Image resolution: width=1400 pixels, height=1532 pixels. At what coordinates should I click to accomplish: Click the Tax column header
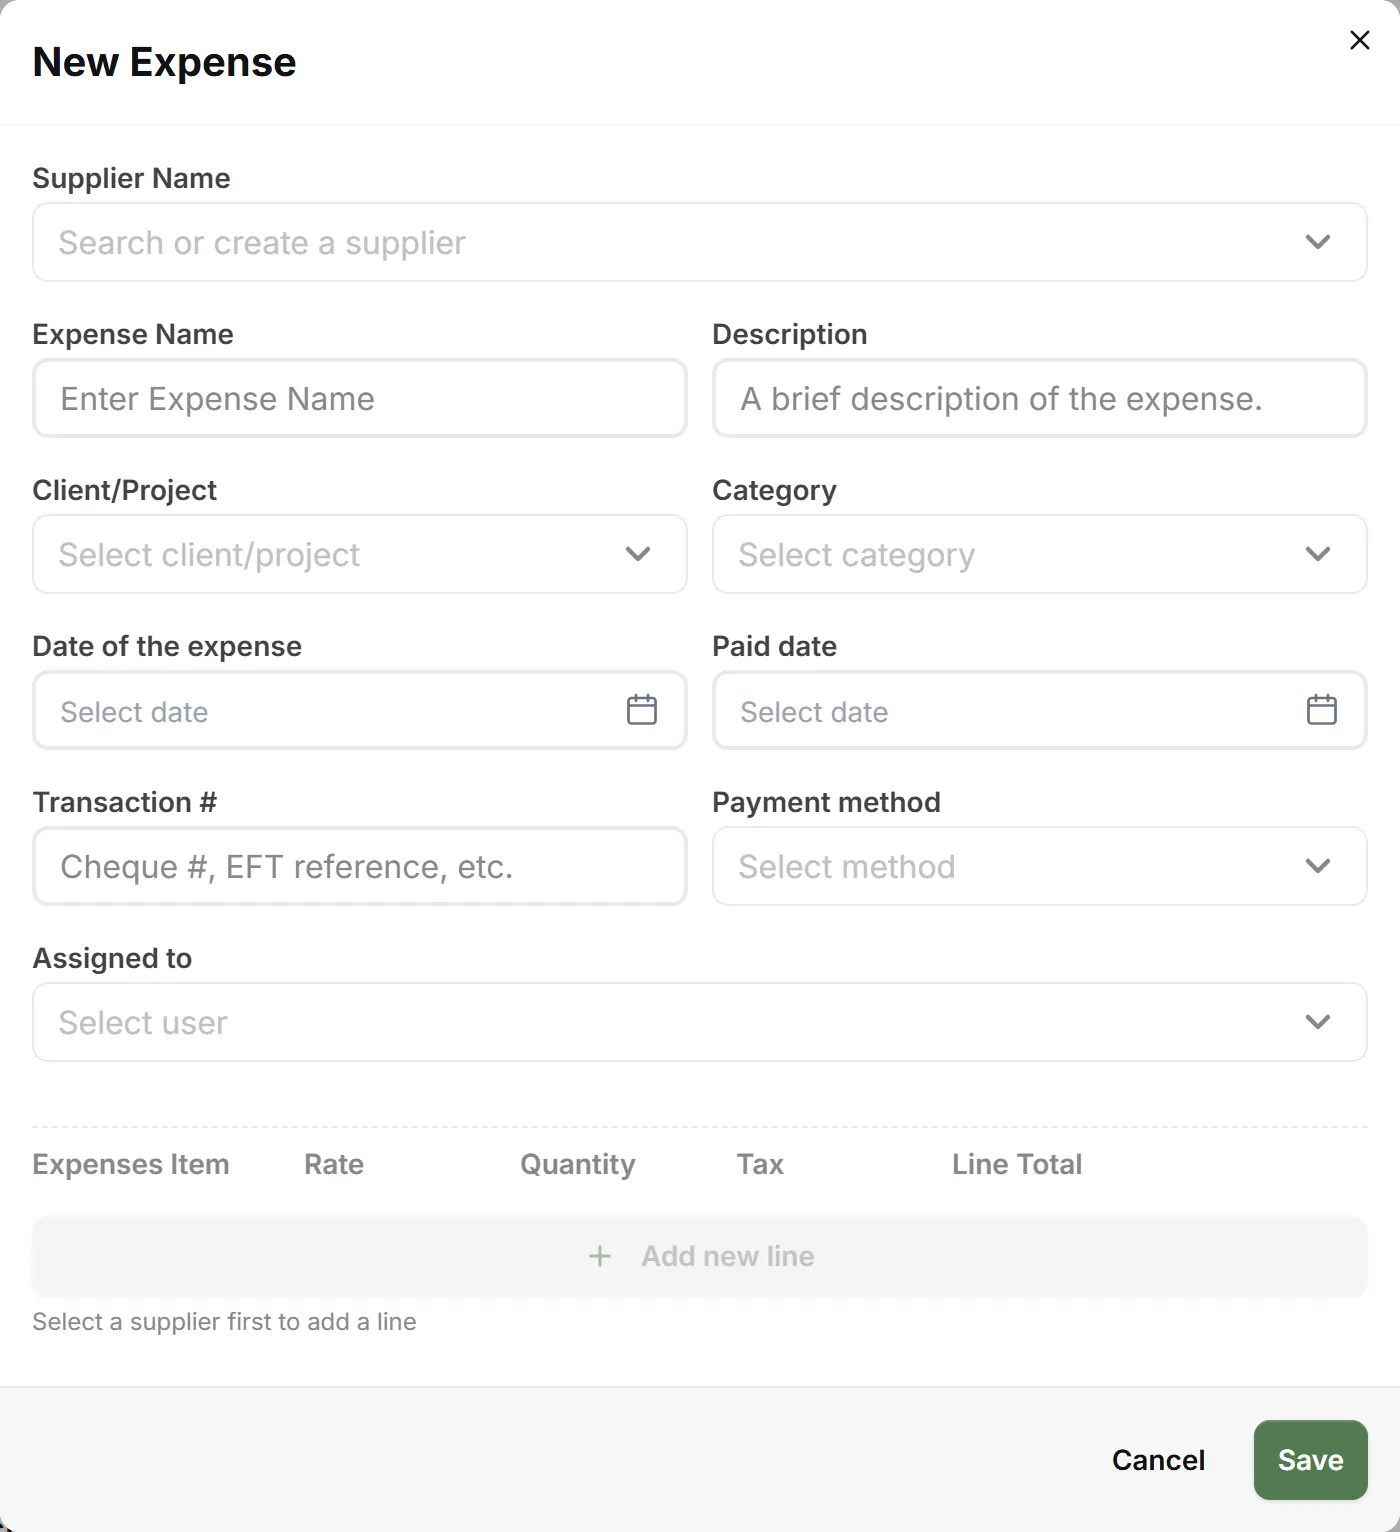[760, 1164]
